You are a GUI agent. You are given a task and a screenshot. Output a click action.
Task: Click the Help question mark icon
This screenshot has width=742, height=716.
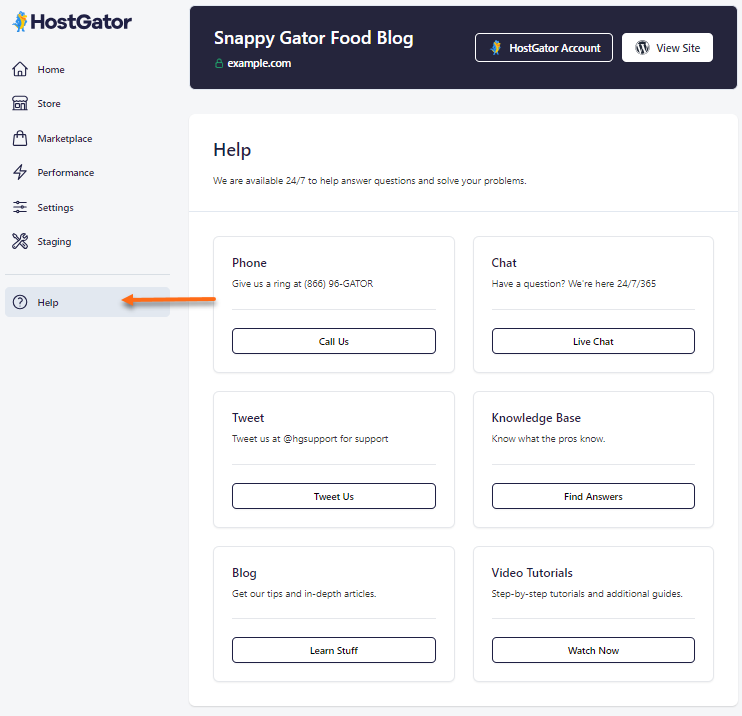(20, 302)
